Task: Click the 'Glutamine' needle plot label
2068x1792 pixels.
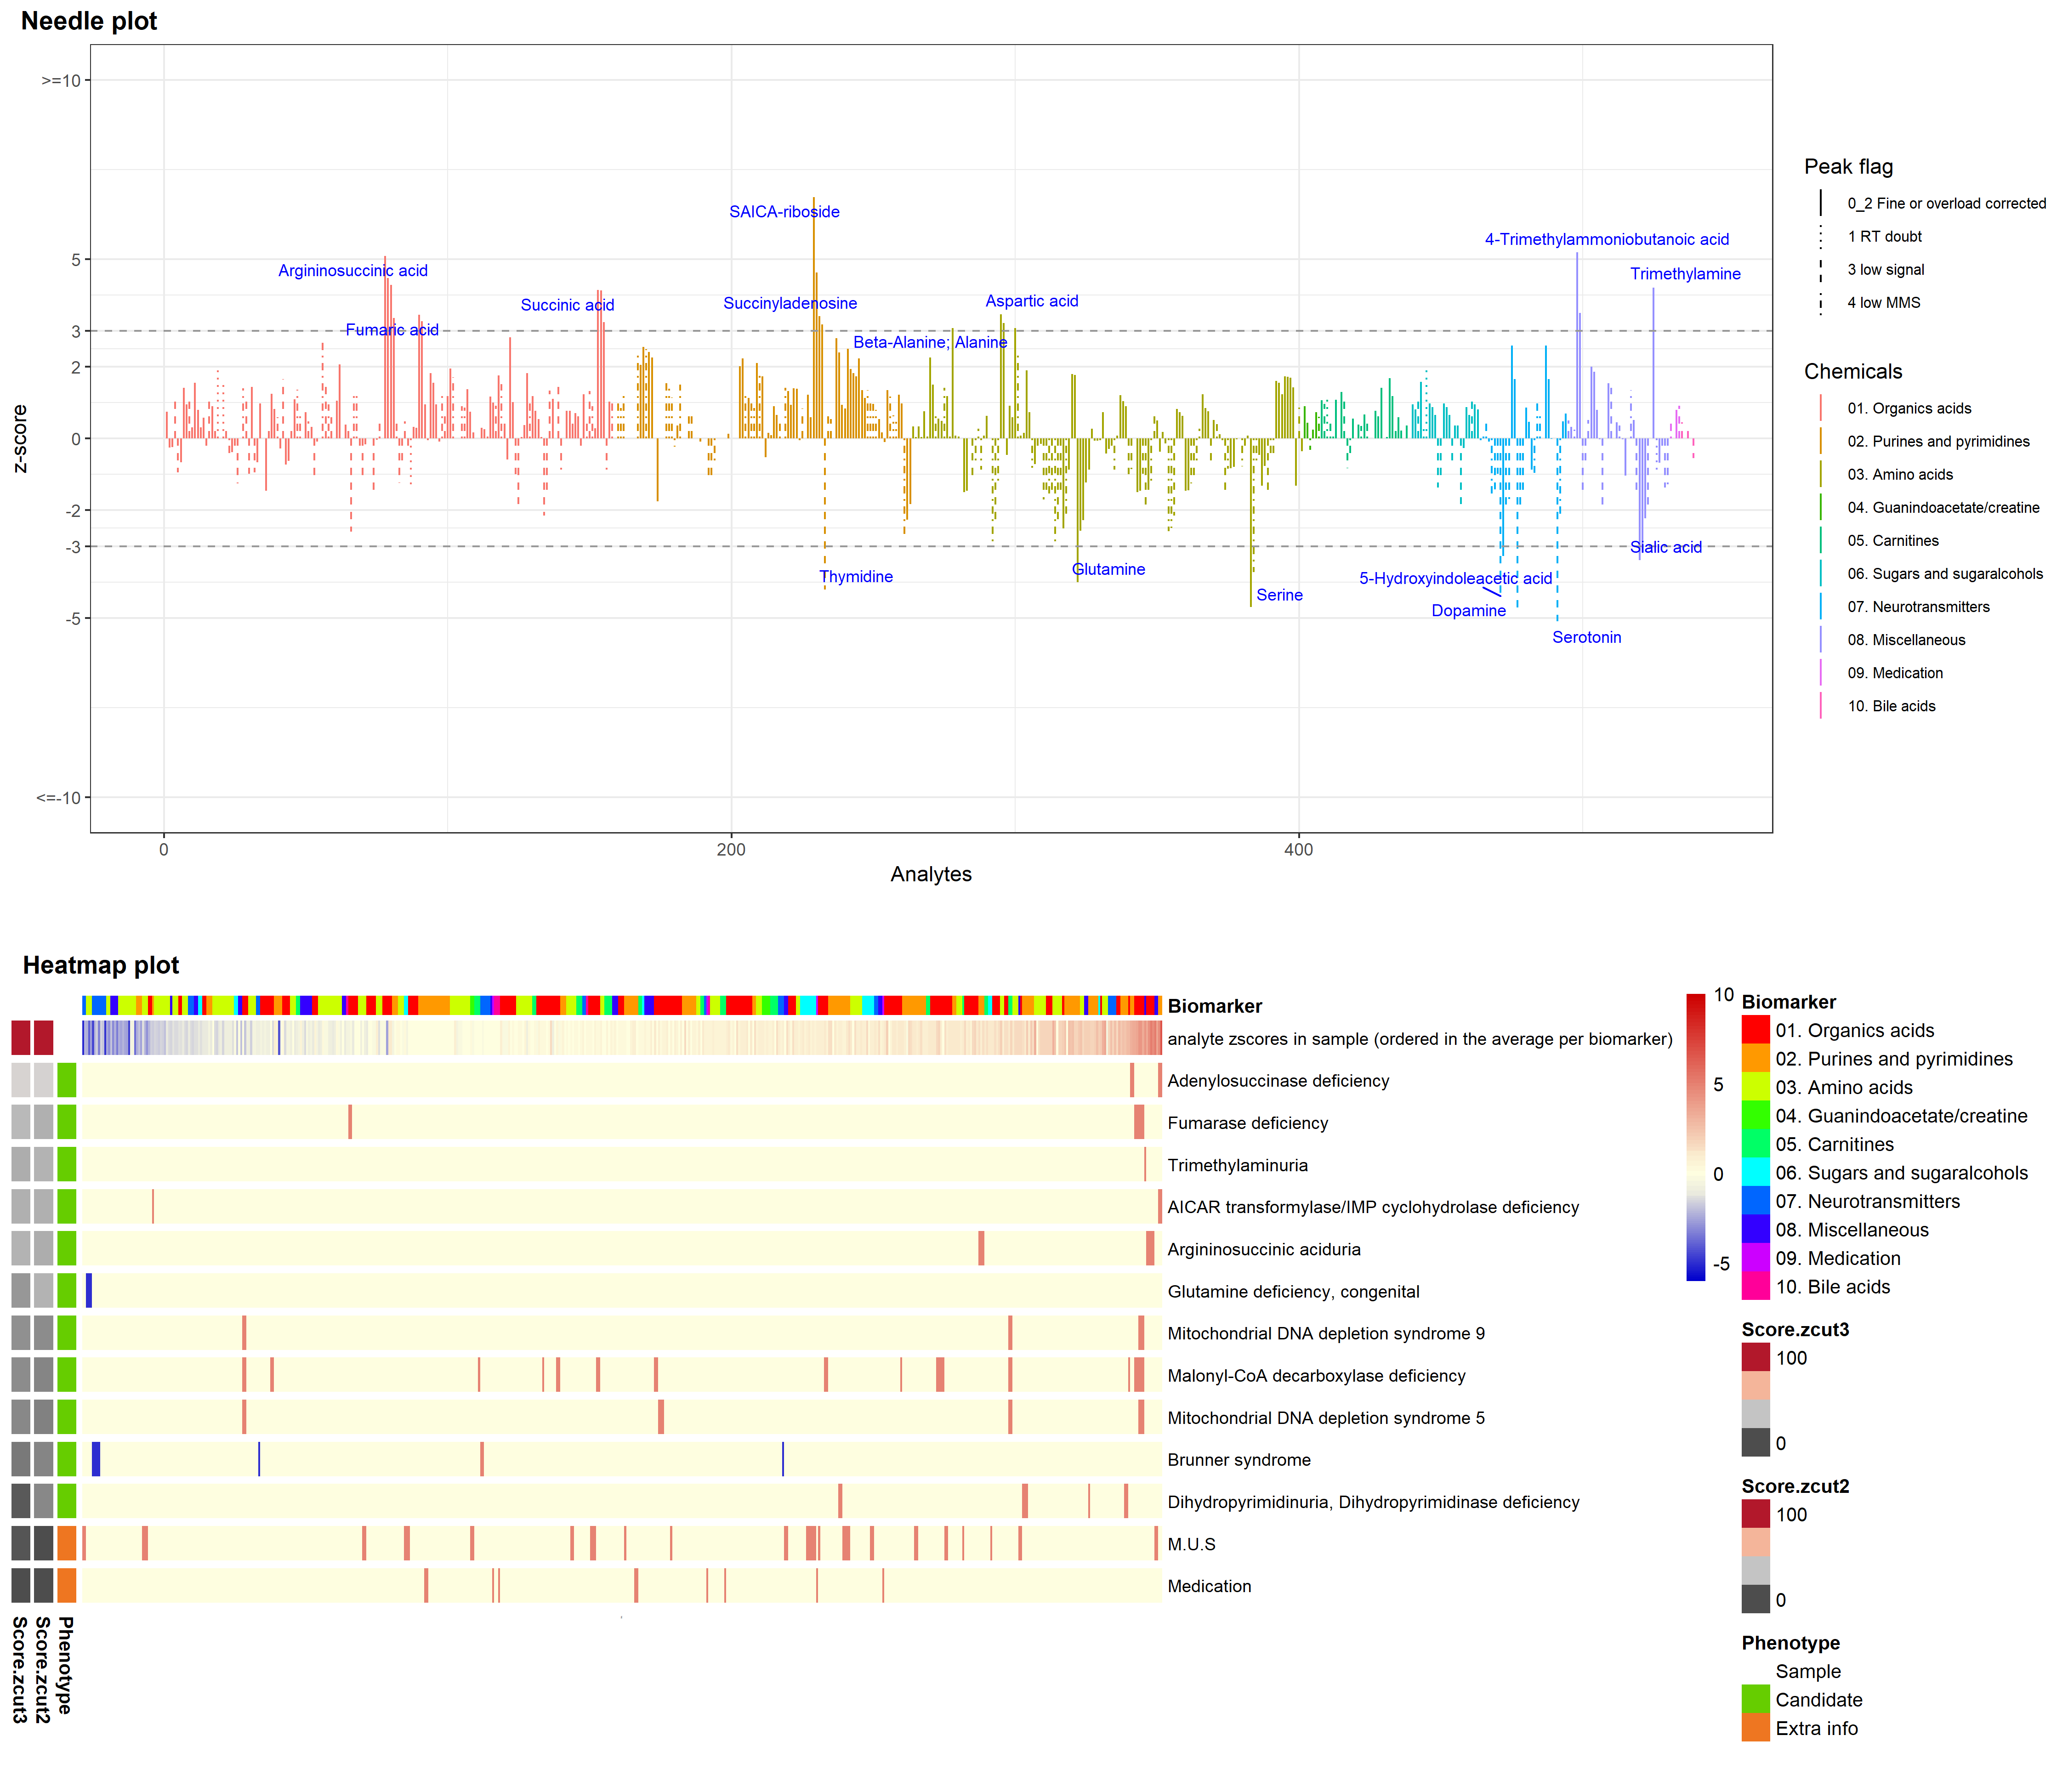Action: coord(1108,569)
